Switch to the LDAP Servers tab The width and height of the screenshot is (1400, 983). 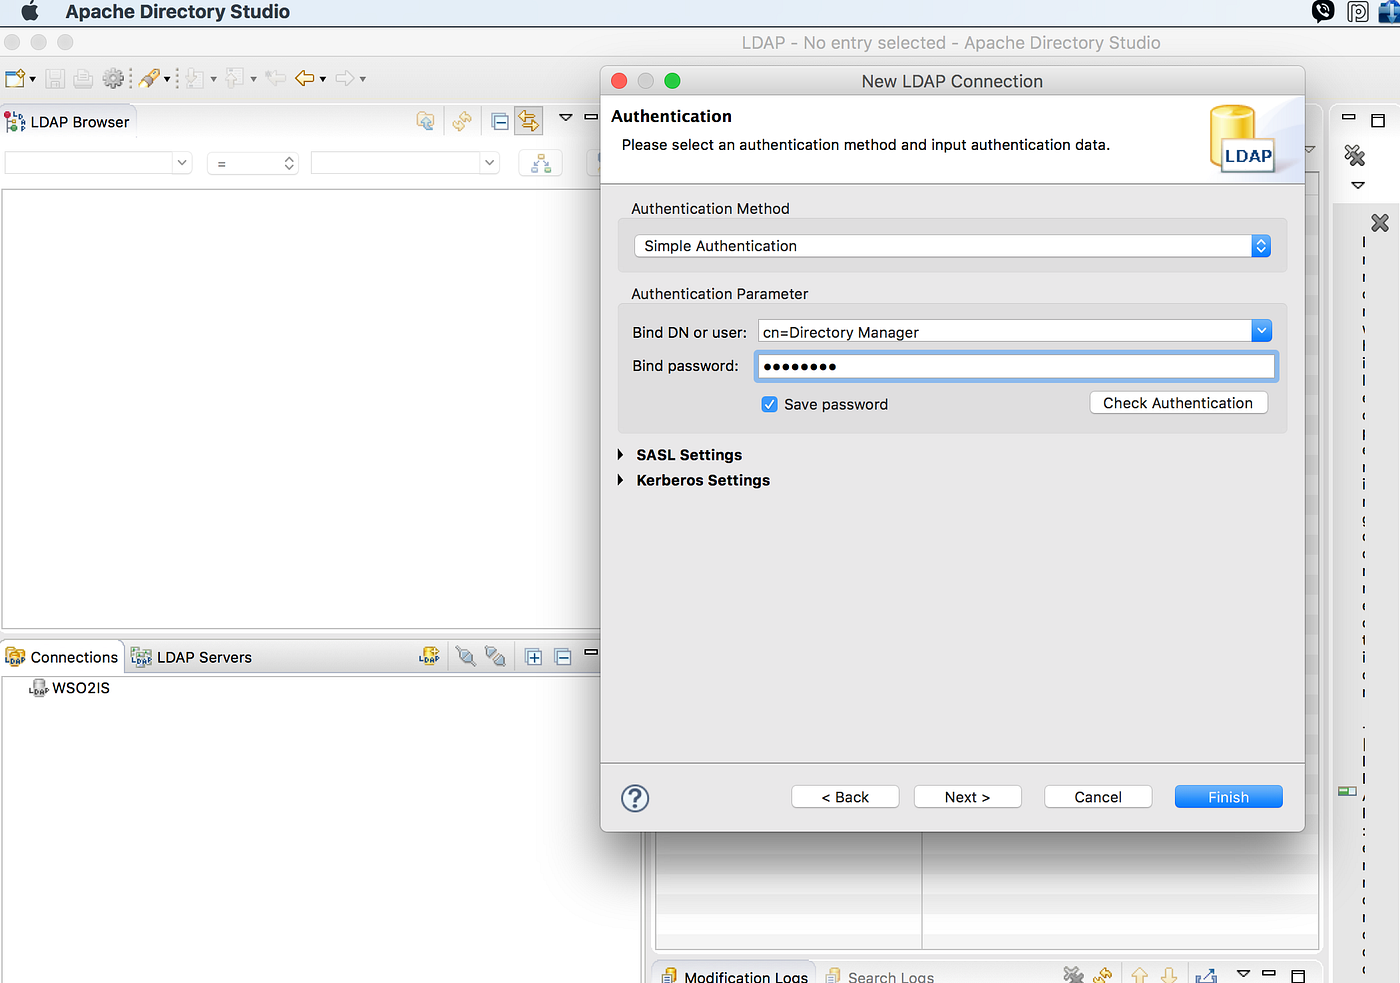(192, 657)
